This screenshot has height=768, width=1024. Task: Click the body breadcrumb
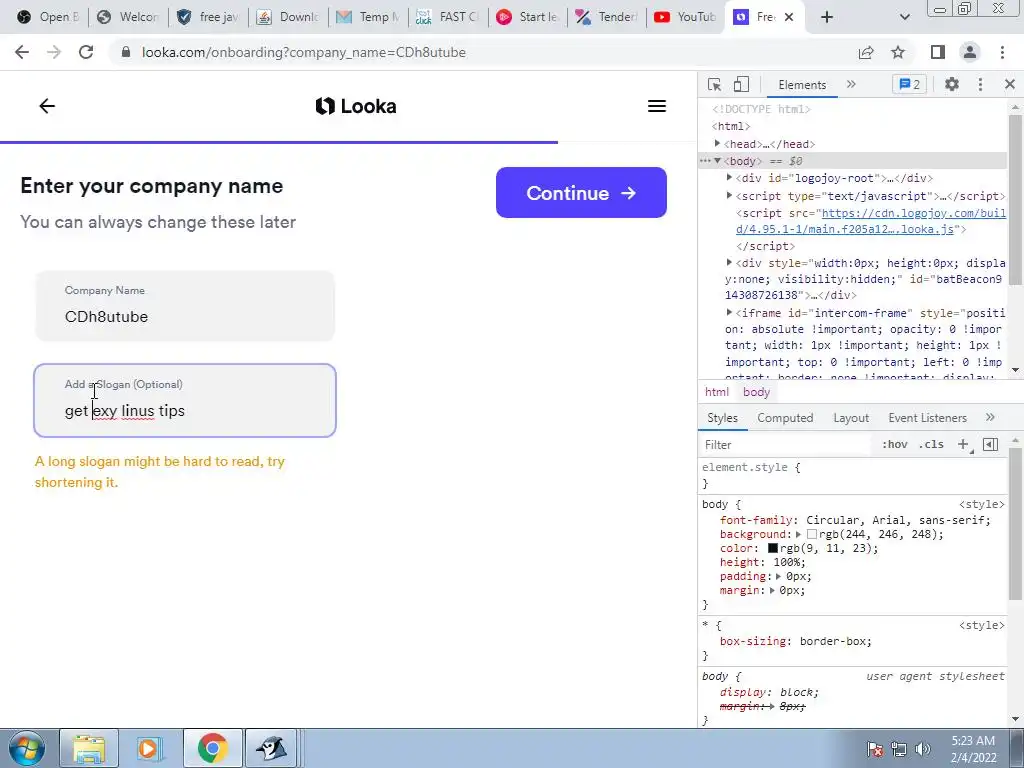(756, 392)
